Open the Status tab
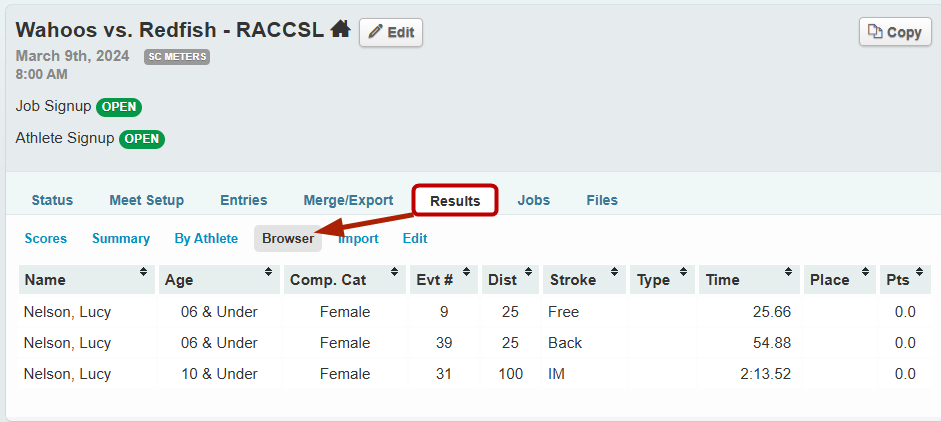Screen dimensions: 941x422 tap(52, 200)
